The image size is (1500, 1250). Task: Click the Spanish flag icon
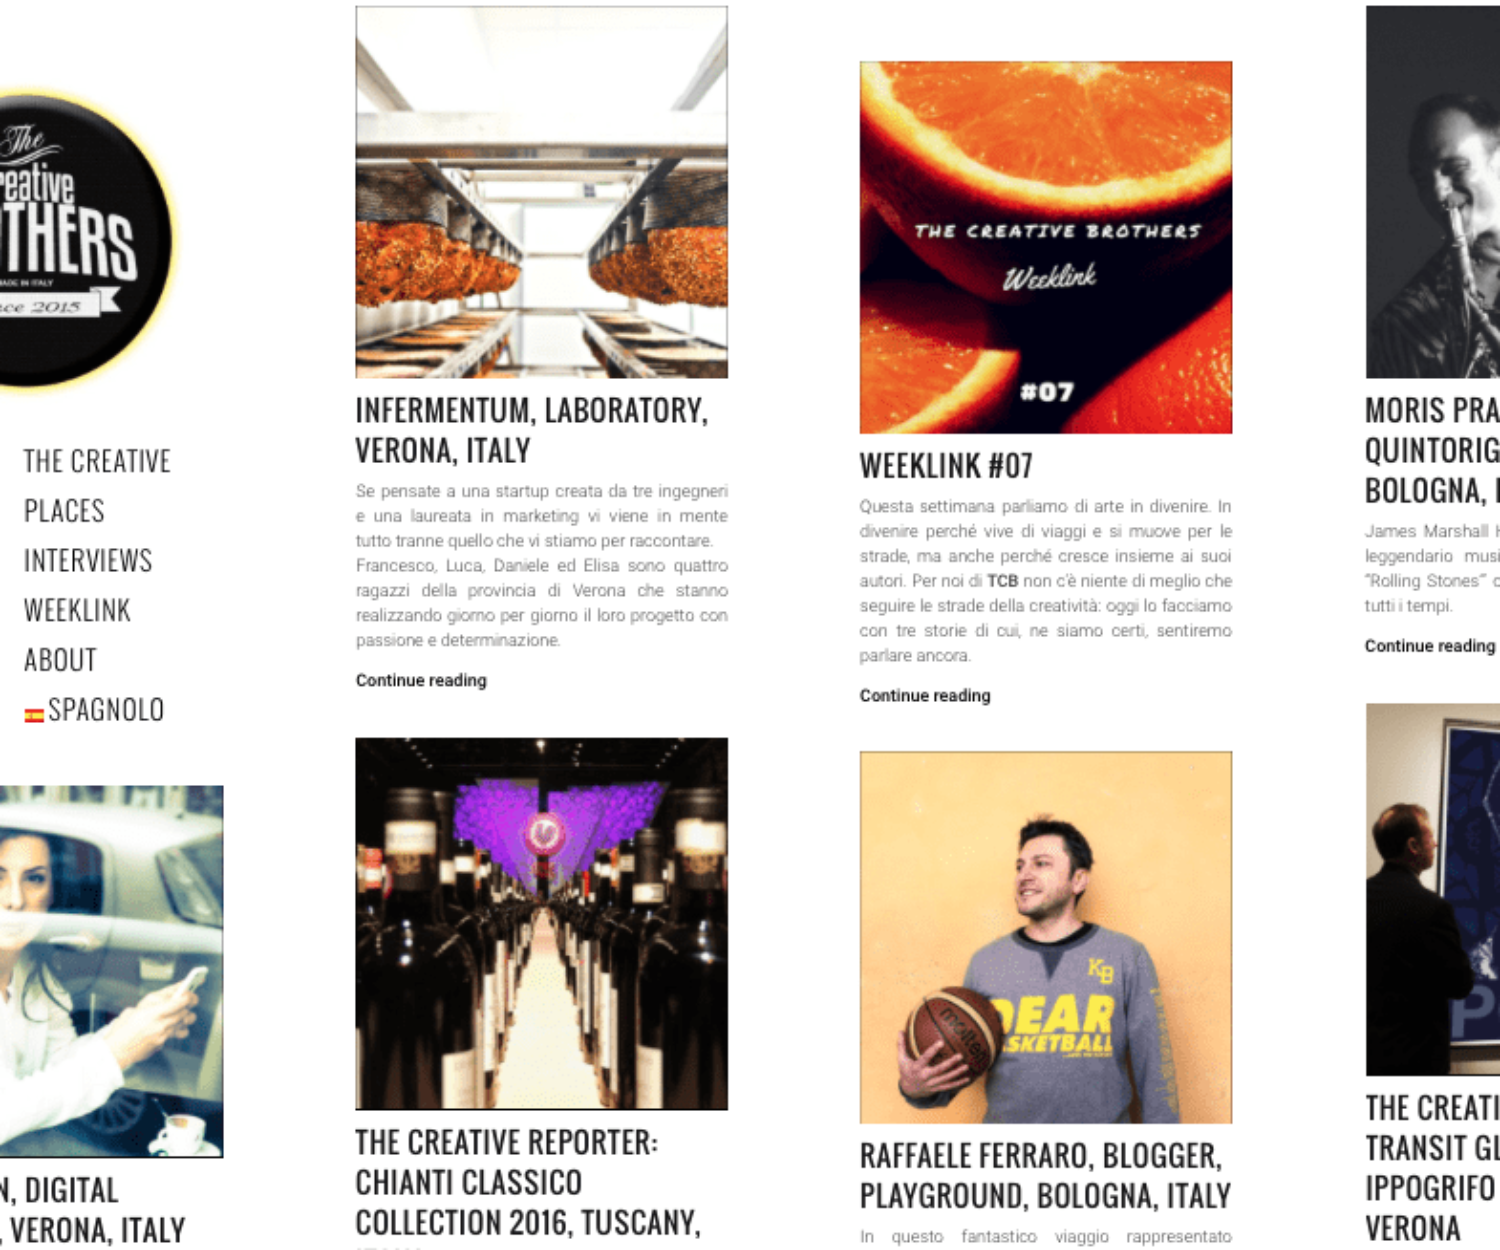(x=34, y=714)
